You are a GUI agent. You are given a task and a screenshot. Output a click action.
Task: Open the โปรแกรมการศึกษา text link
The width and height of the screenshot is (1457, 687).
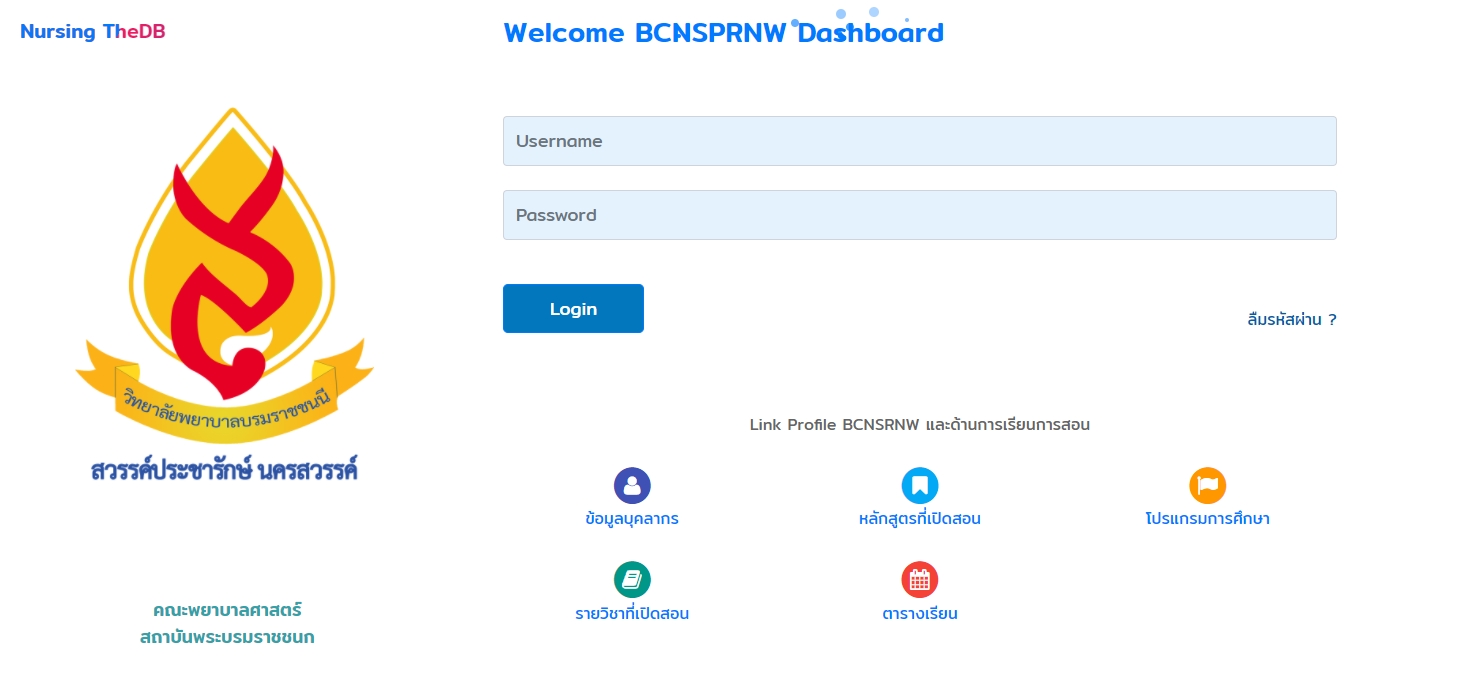pos(1208,519)
